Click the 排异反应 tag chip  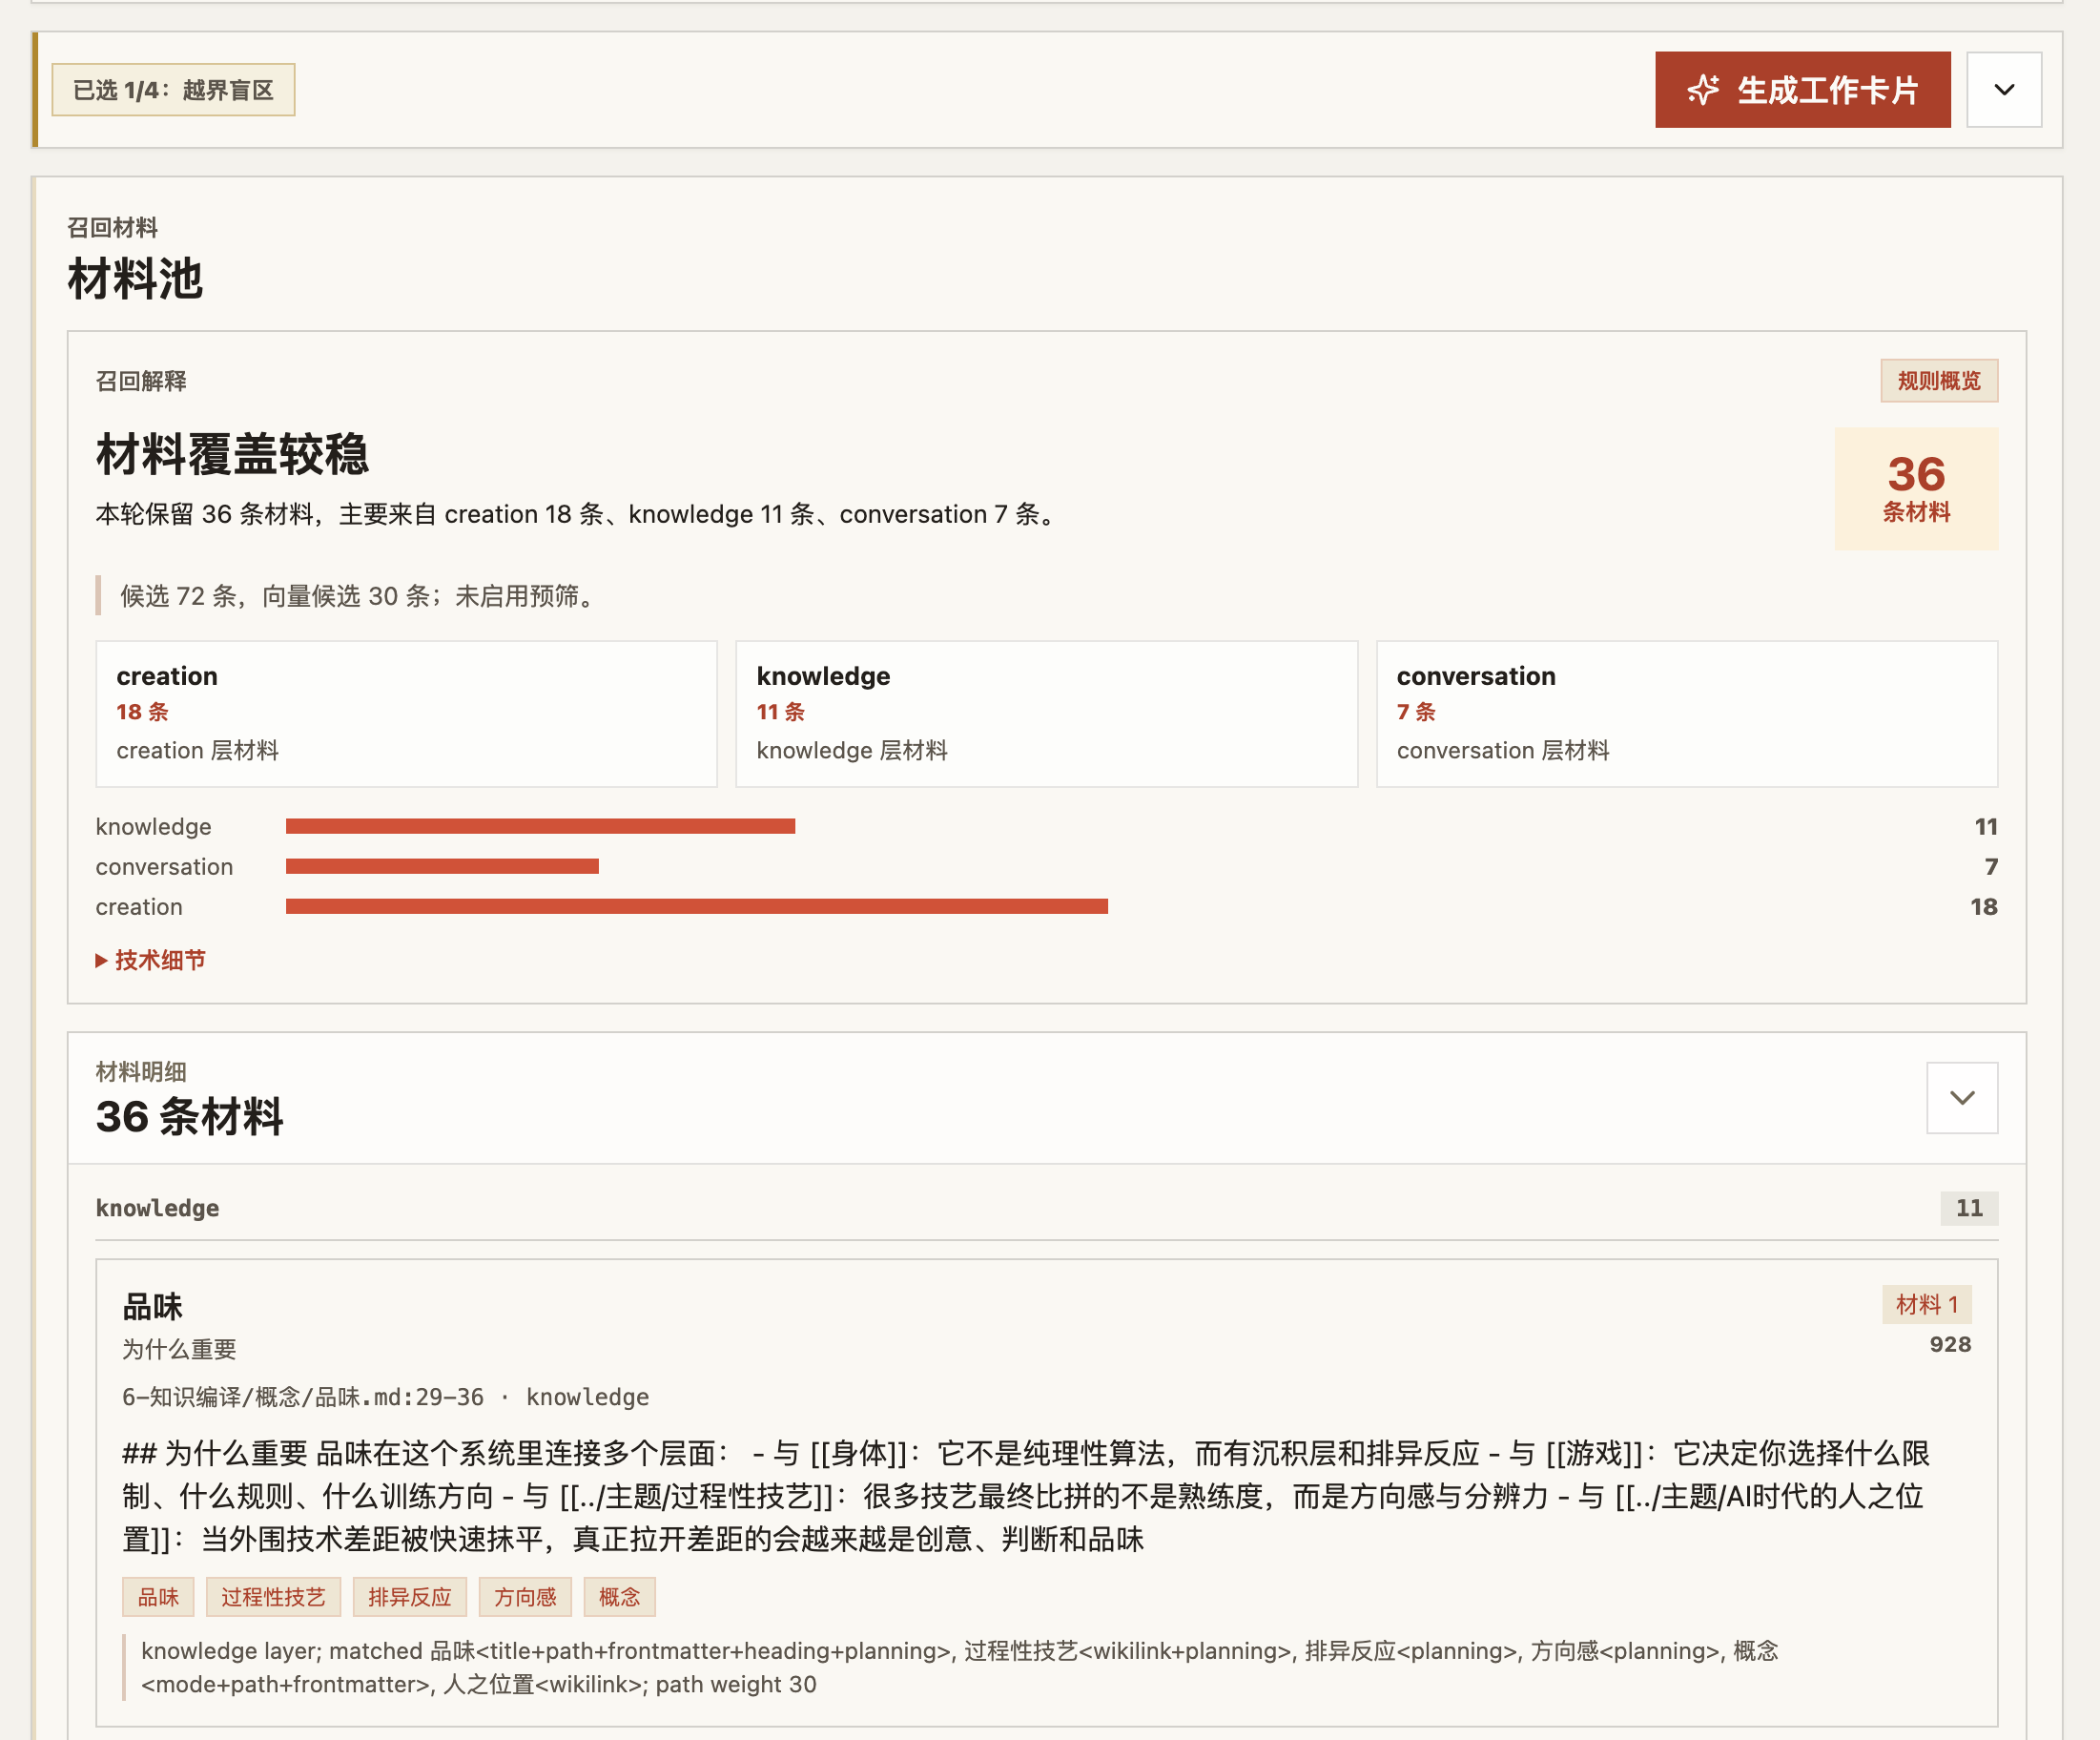410,1597
